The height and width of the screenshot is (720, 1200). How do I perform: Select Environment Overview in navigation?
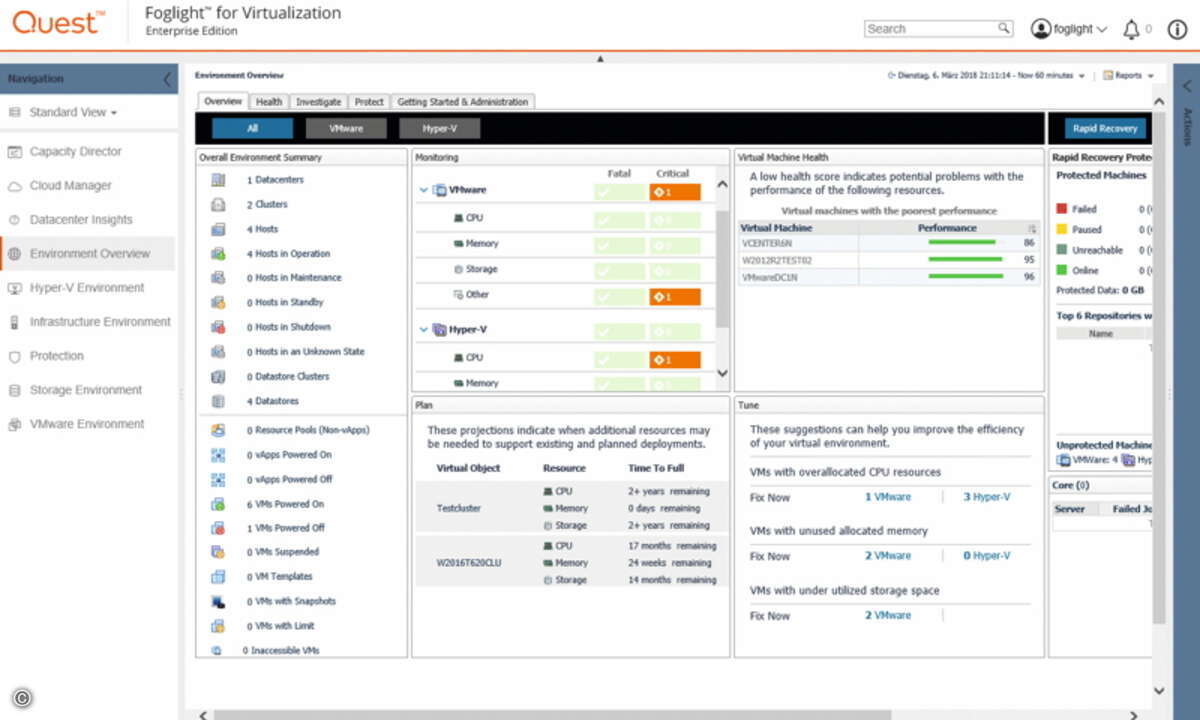[88, 254]
